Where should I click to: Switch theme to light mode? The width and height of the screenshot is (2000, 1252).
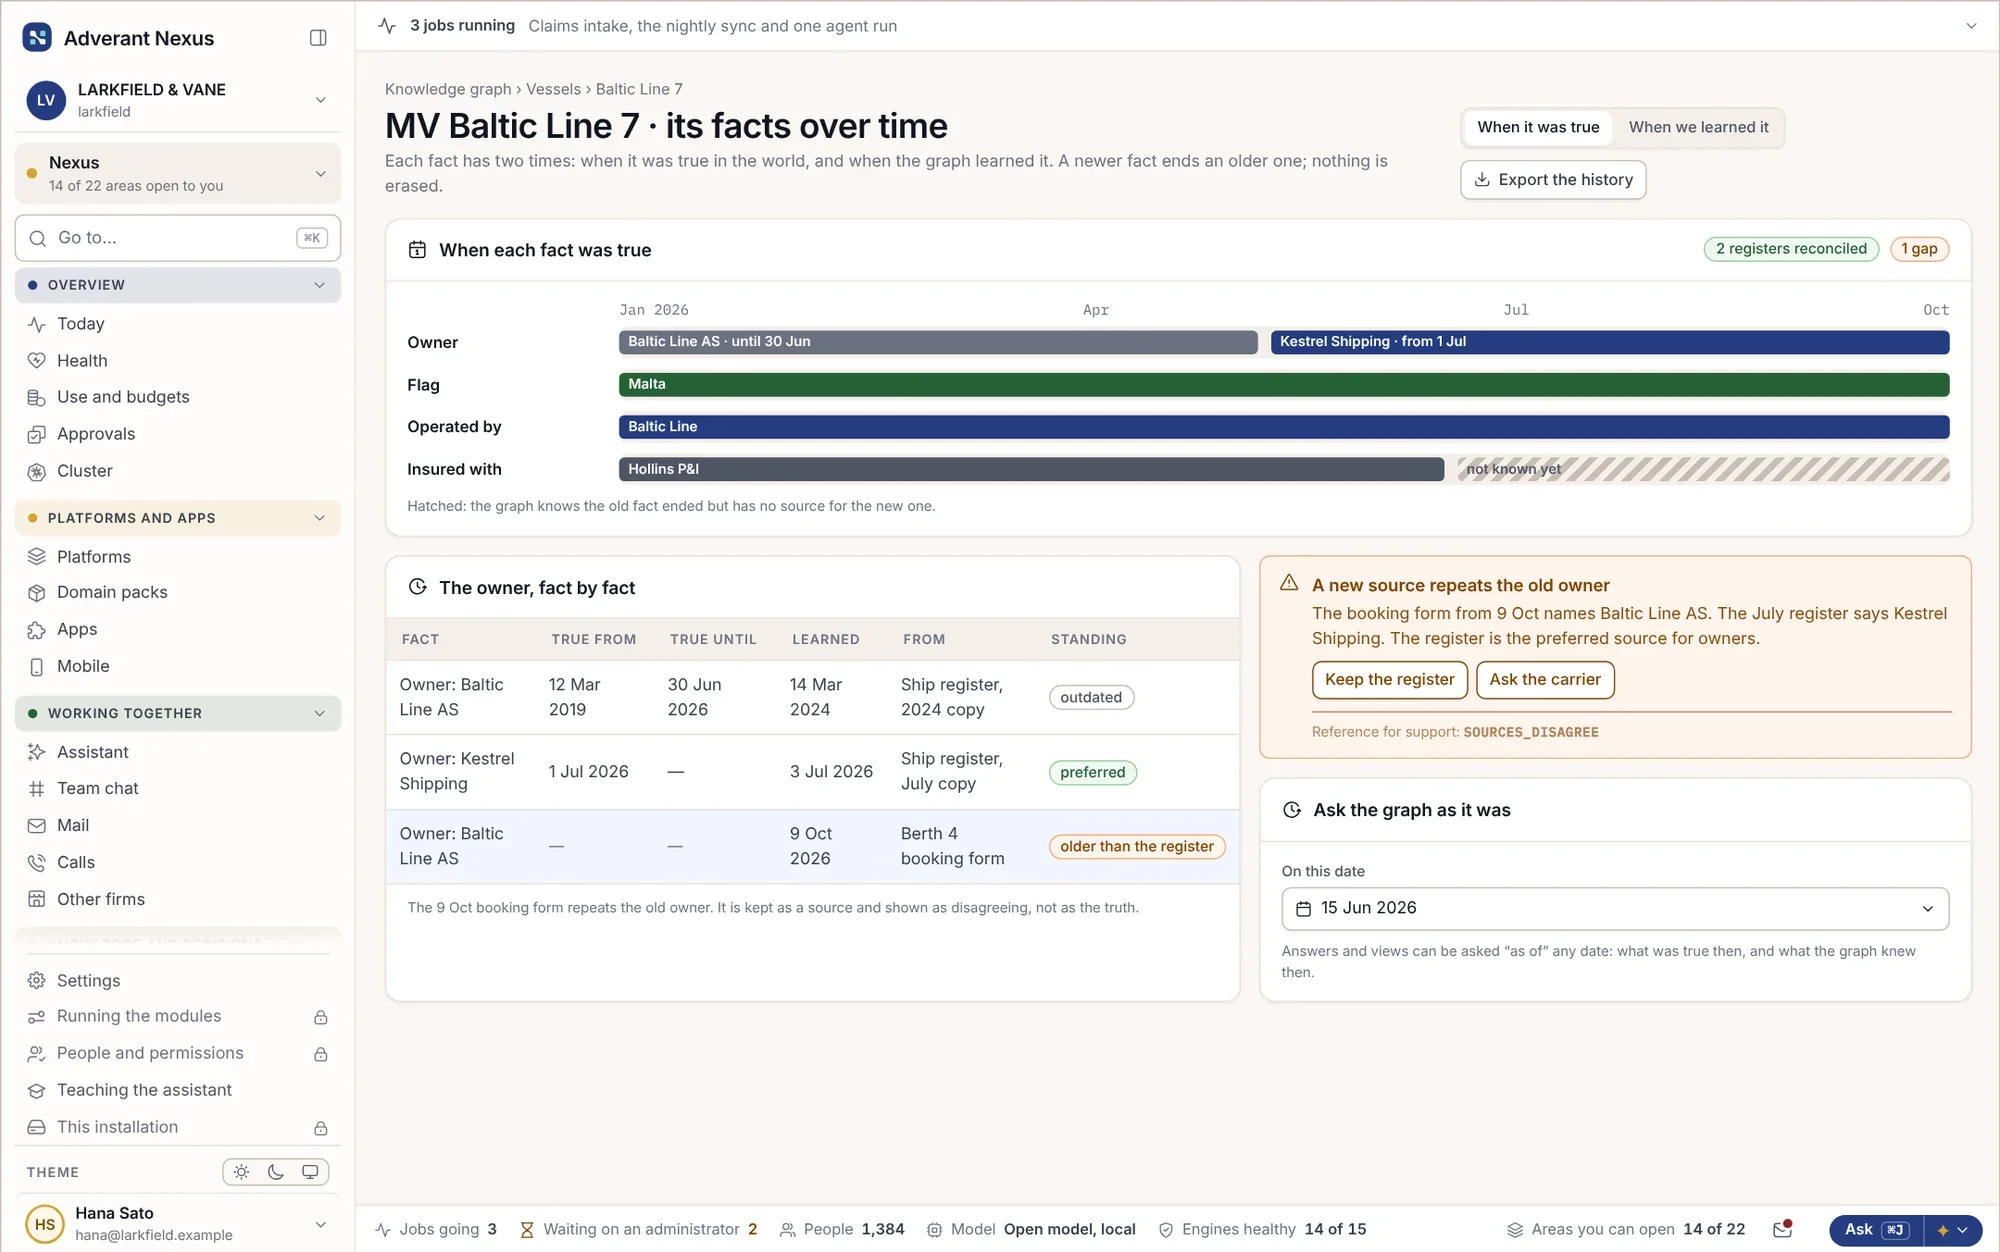tap(241, 1172)
